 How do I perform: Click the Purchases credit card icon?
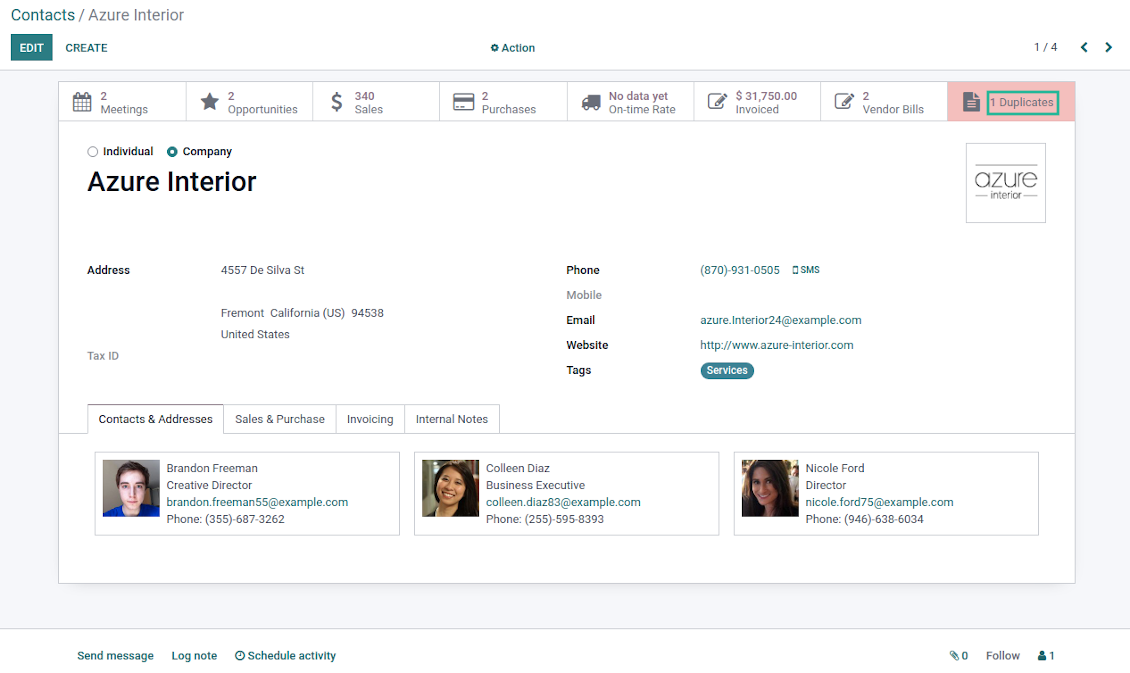pos(463,102)
